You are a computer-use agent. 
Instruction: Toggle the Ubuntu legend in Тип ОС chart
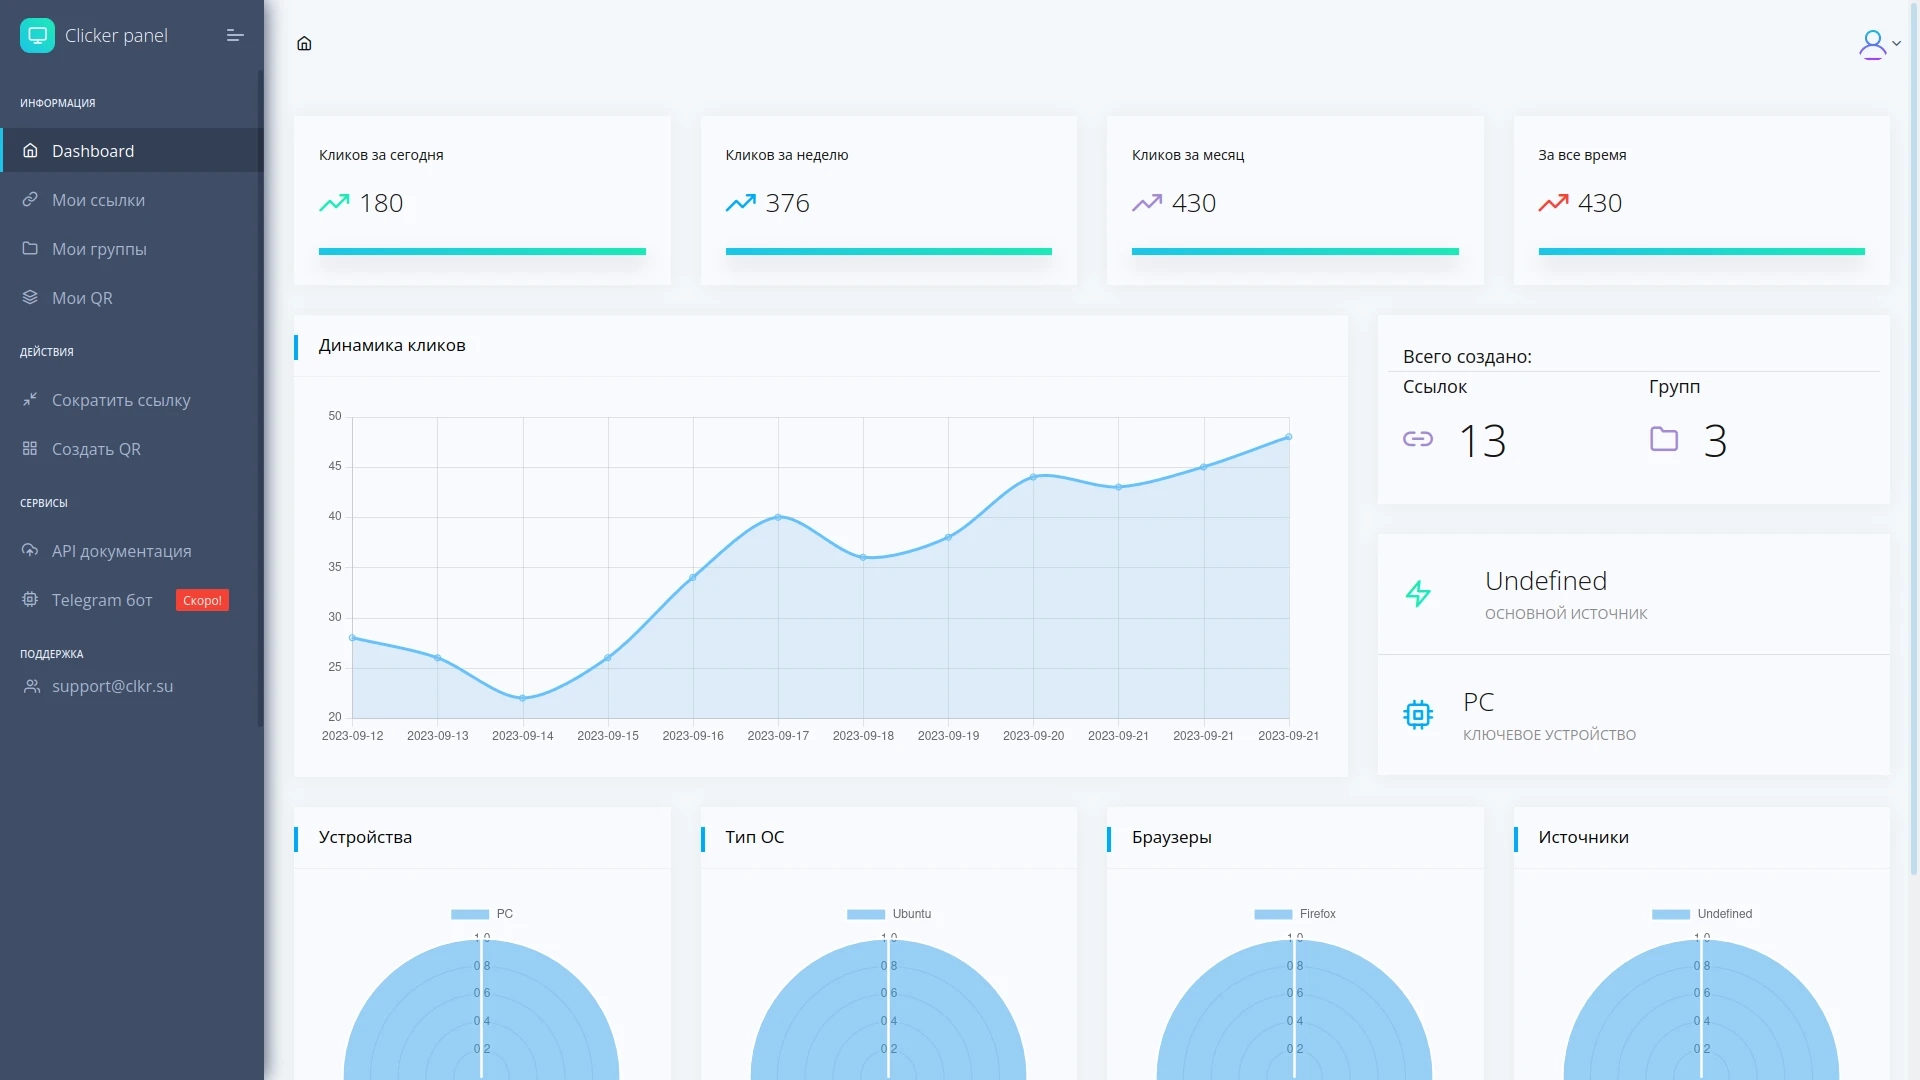point(889,914)
